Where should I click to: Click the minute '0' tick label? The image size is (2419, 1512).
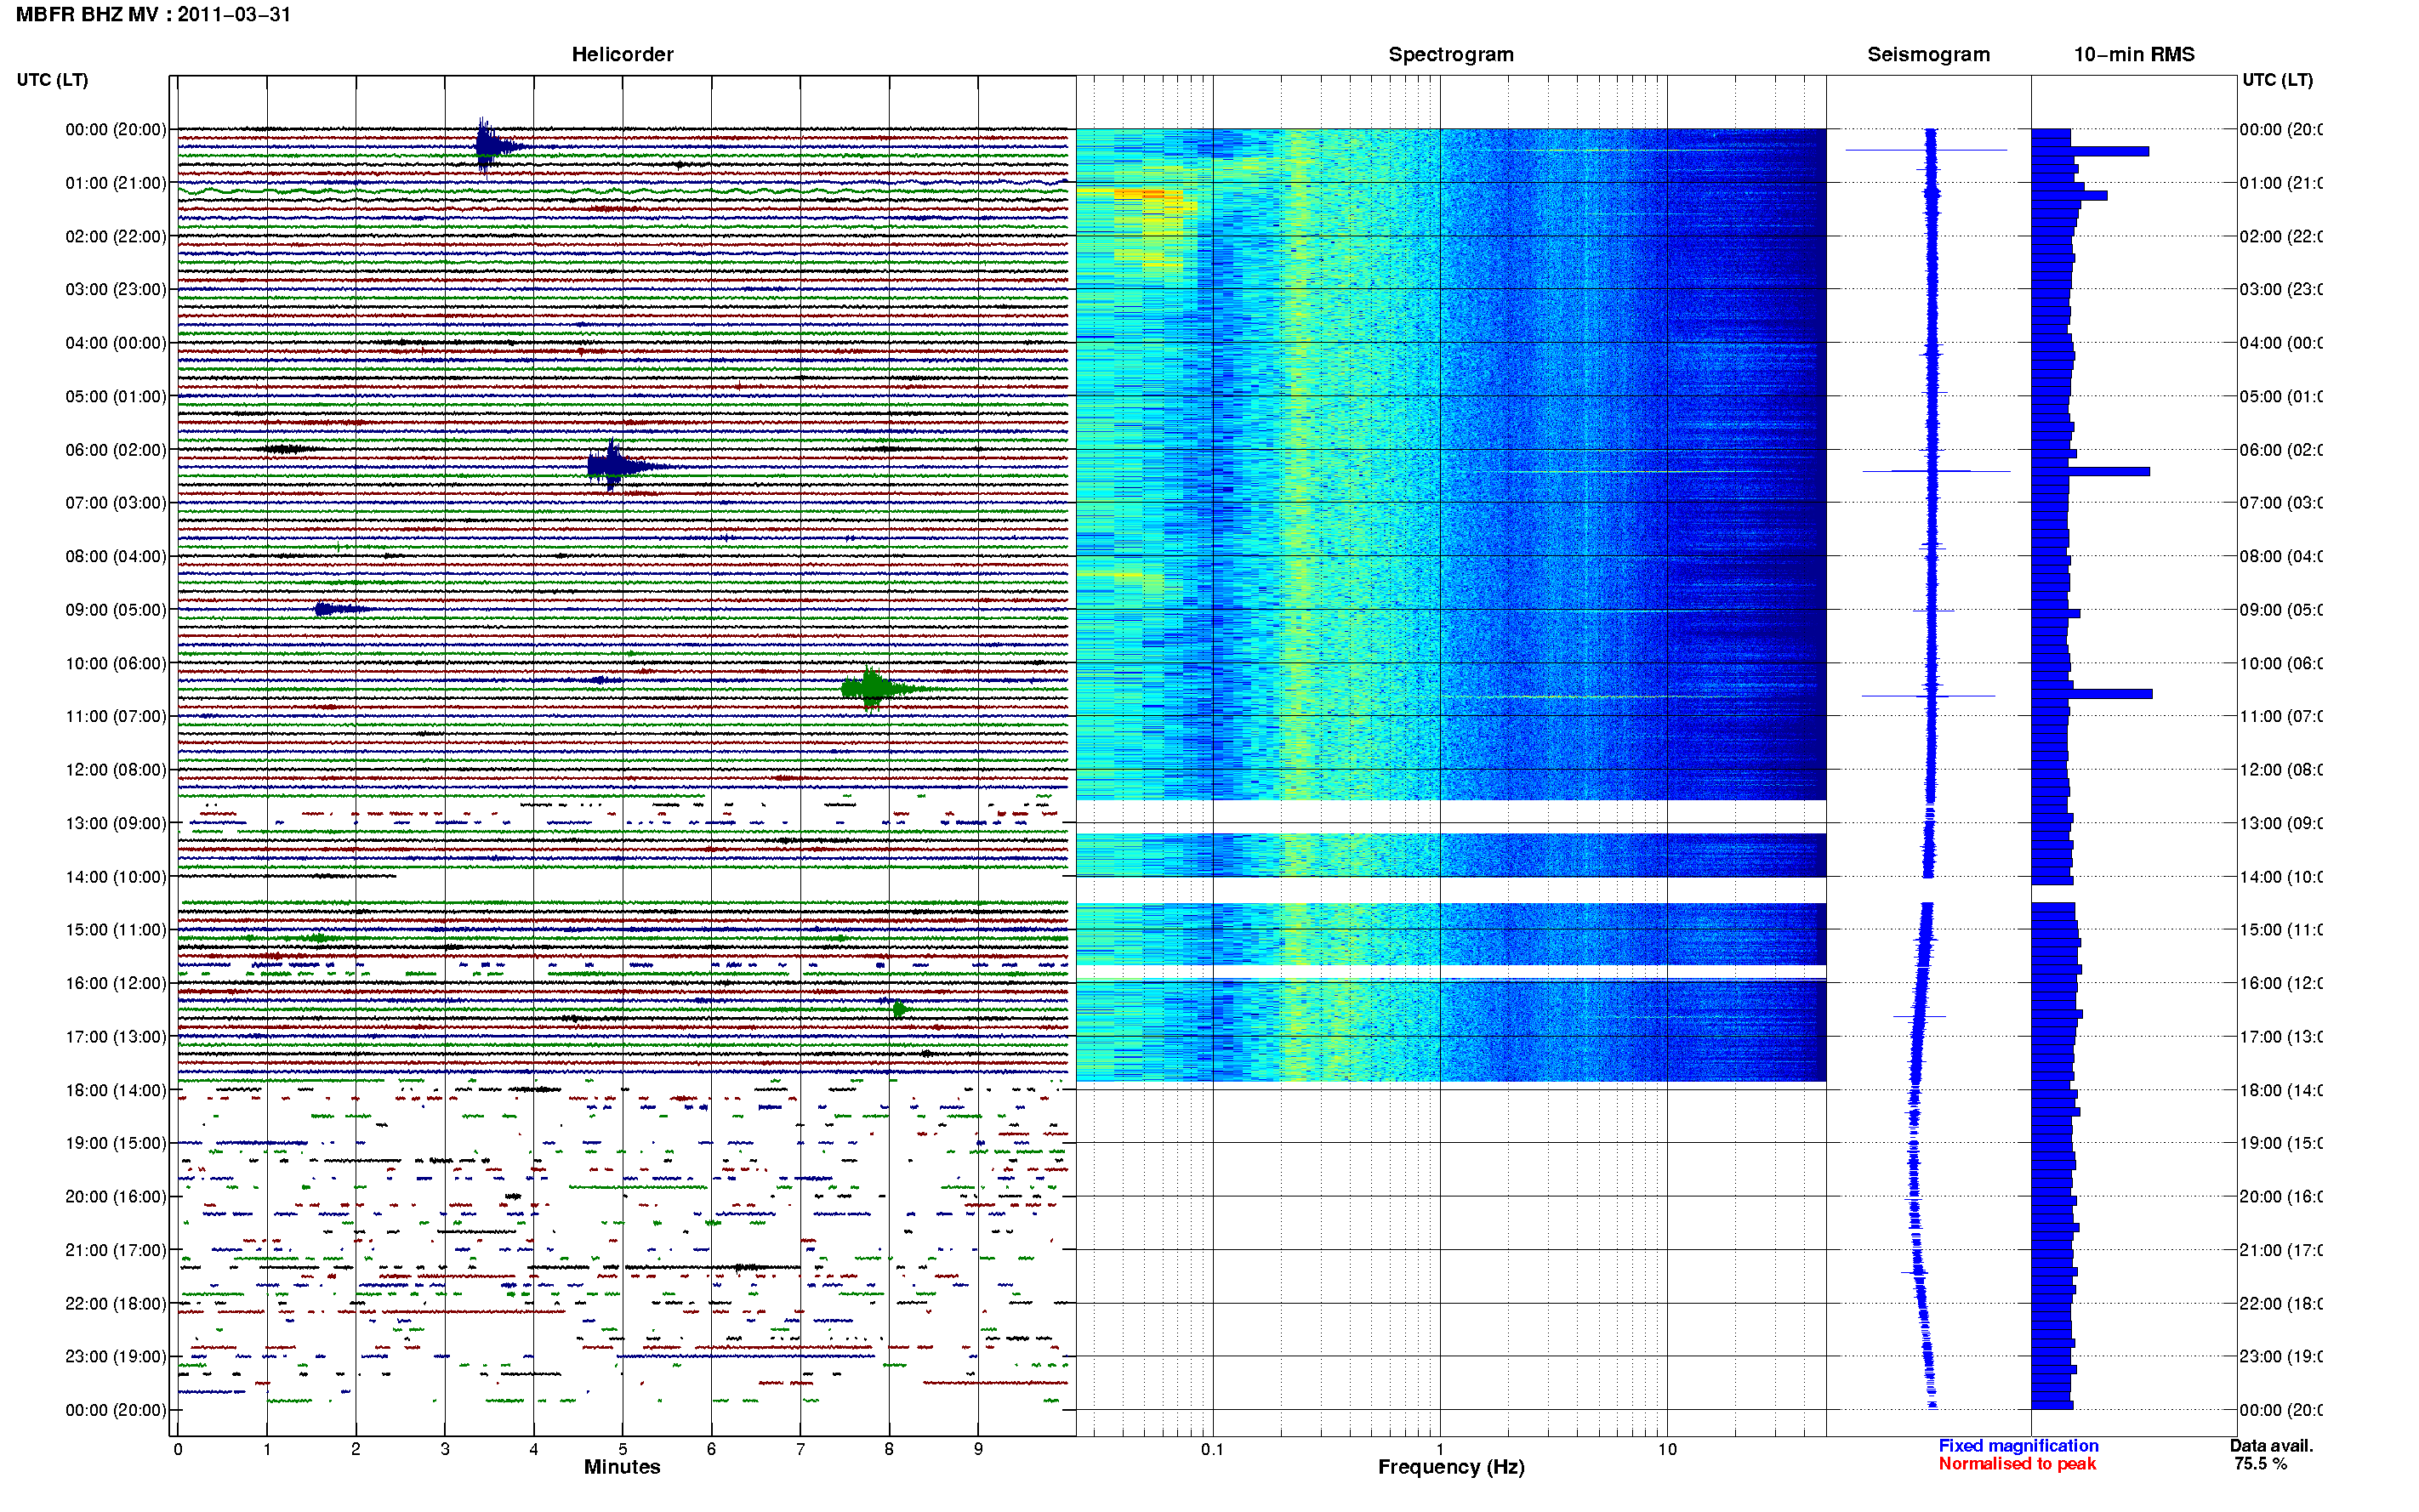(178, 1449)
